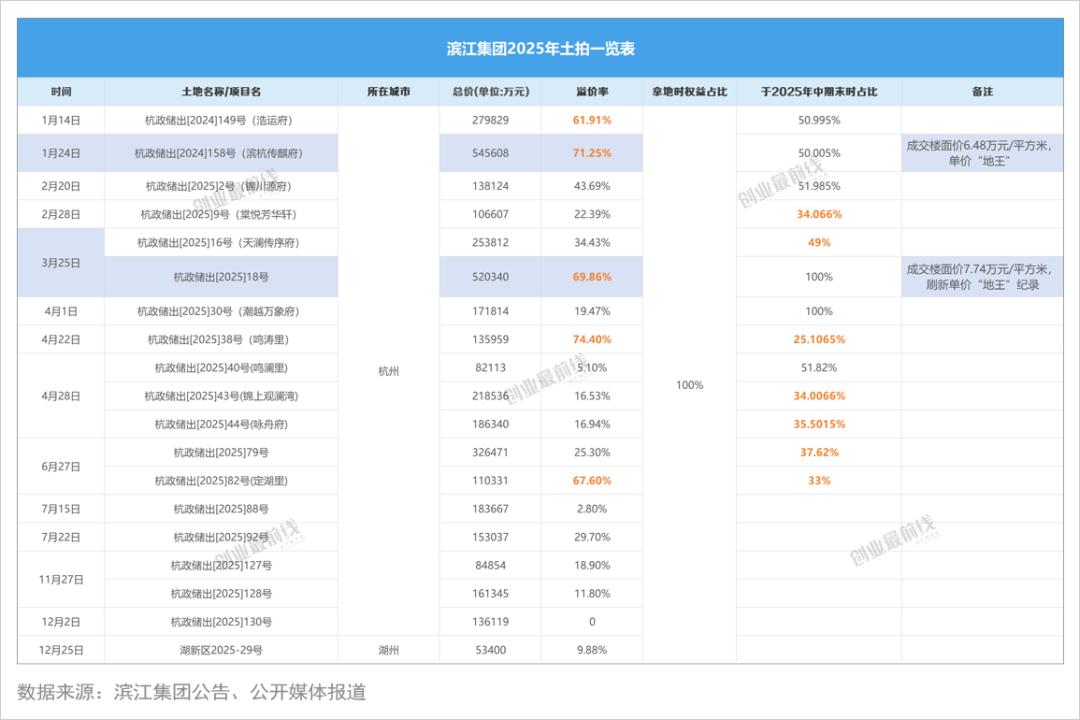This screenshot has width=1080, height=720.
Task: Click the date cell "6月27日"
Action: [61, 466]
